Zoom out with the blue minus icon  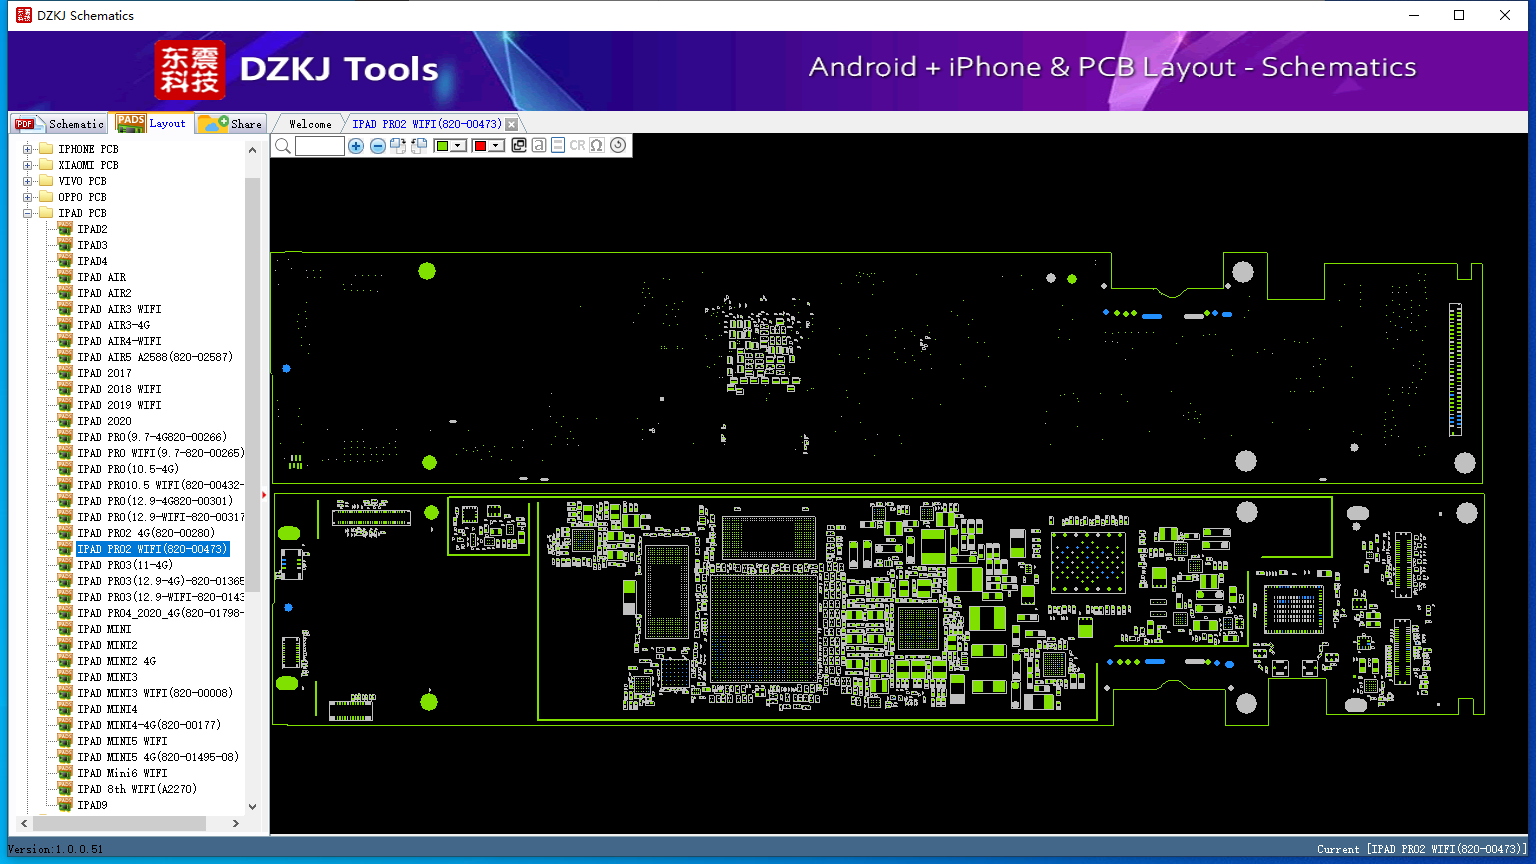(x=377, y=146)
